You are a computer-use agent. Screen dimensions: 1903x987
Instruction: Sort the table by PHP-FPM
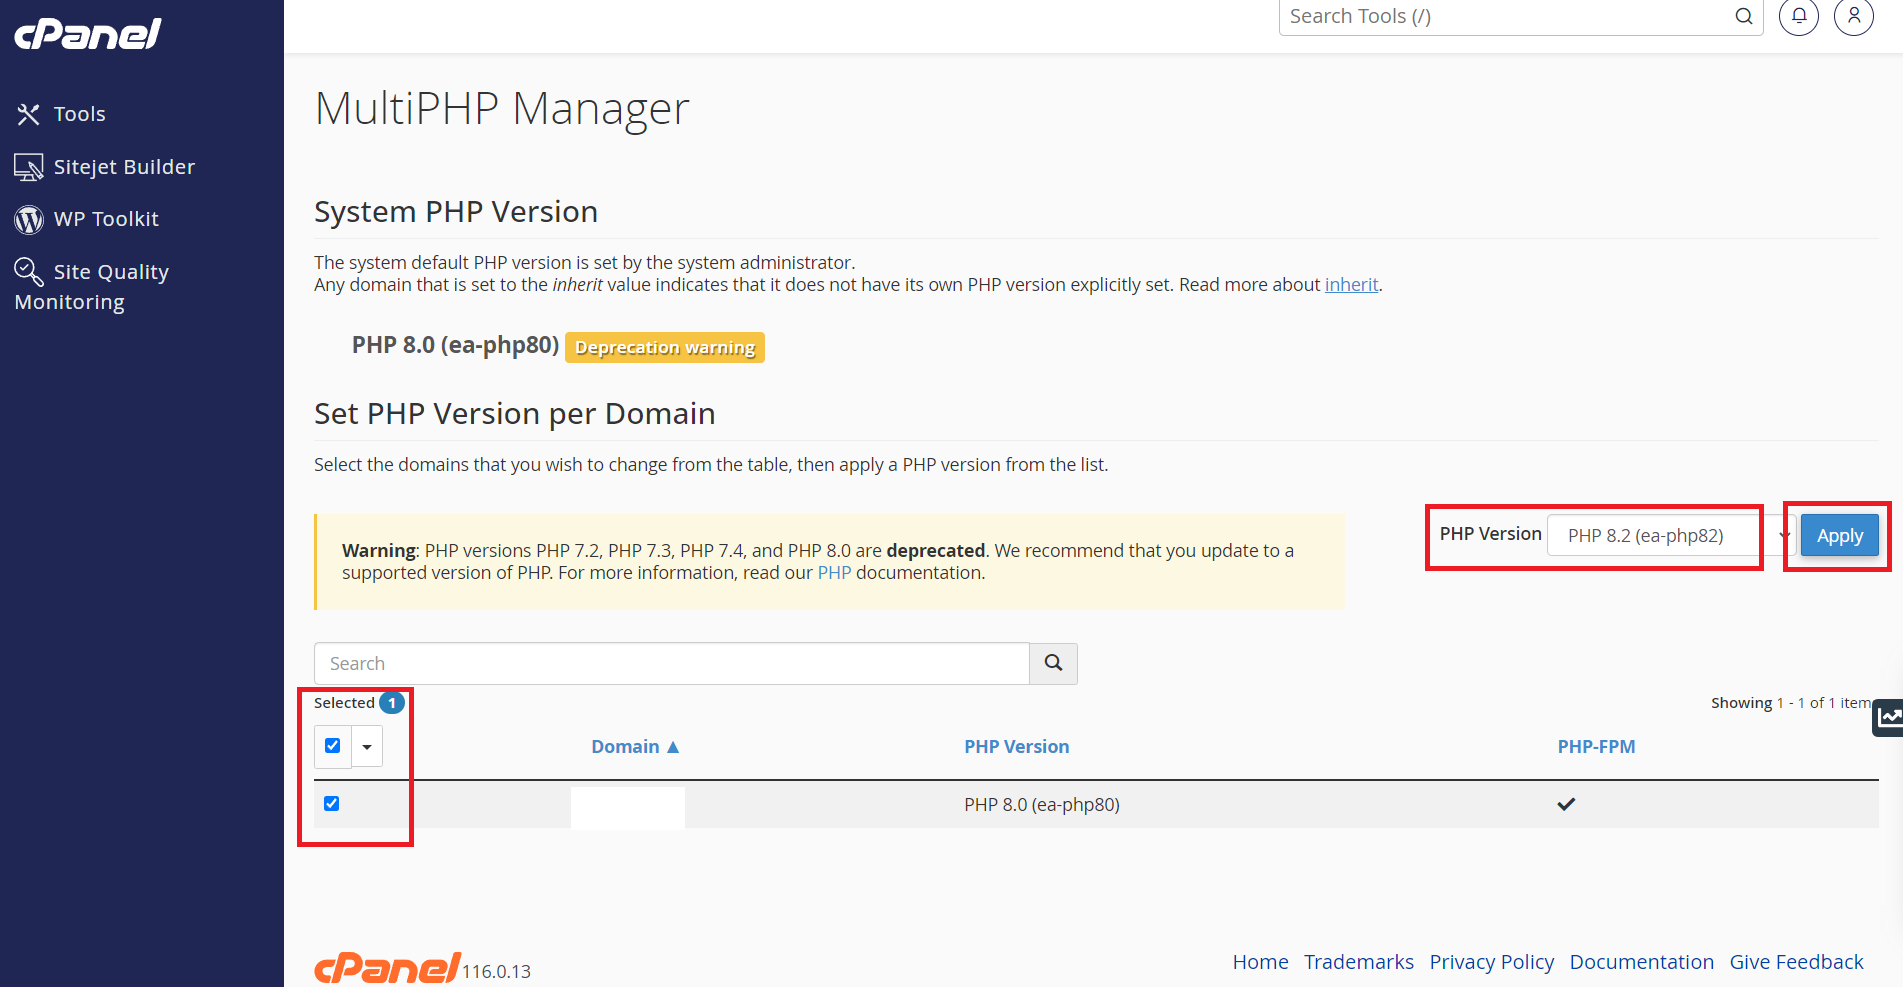pos(1596,747)
